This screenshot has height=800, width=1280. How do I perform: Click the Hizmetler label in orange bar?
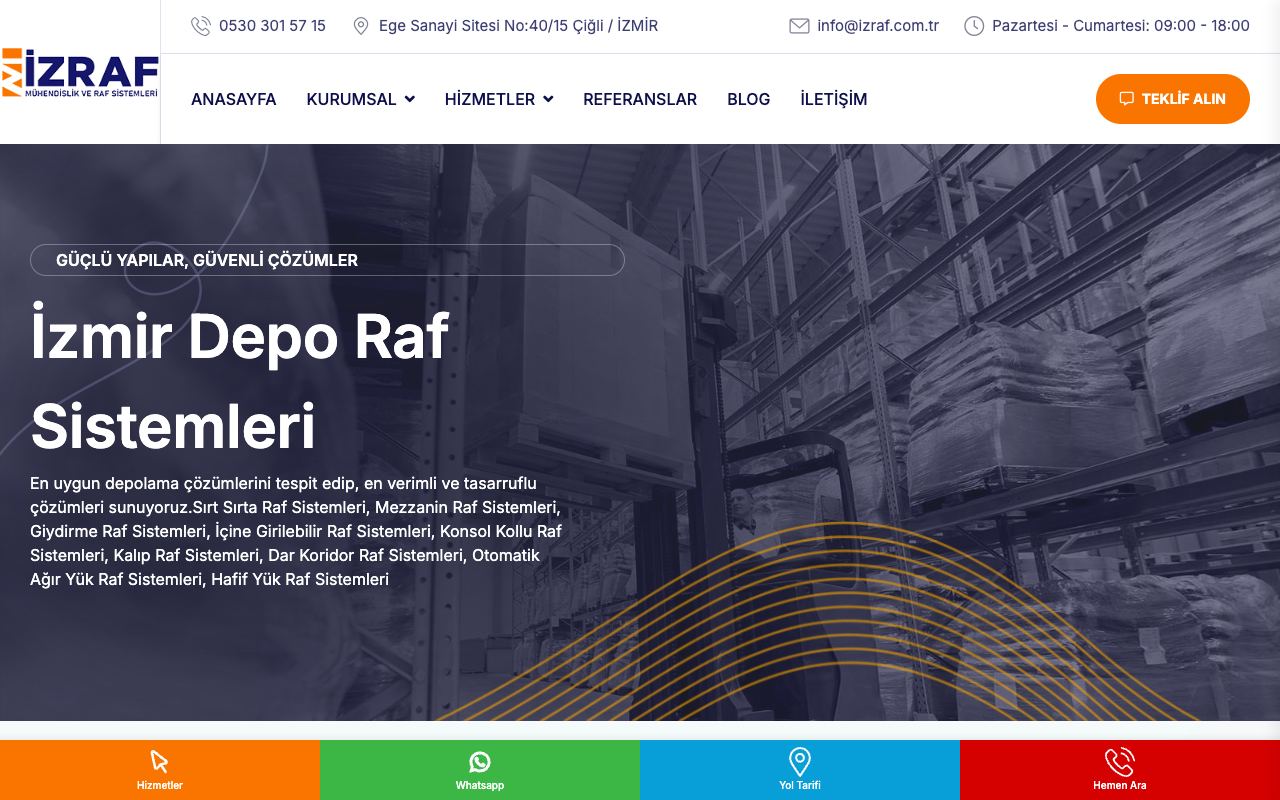pyautogui.click(x=160, y=786)
